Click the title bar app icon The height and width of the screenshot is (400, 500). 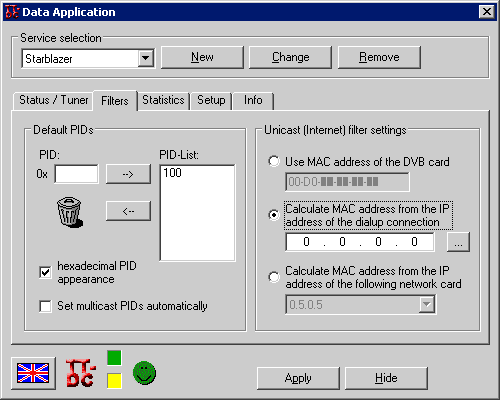(x=11, y=12)
